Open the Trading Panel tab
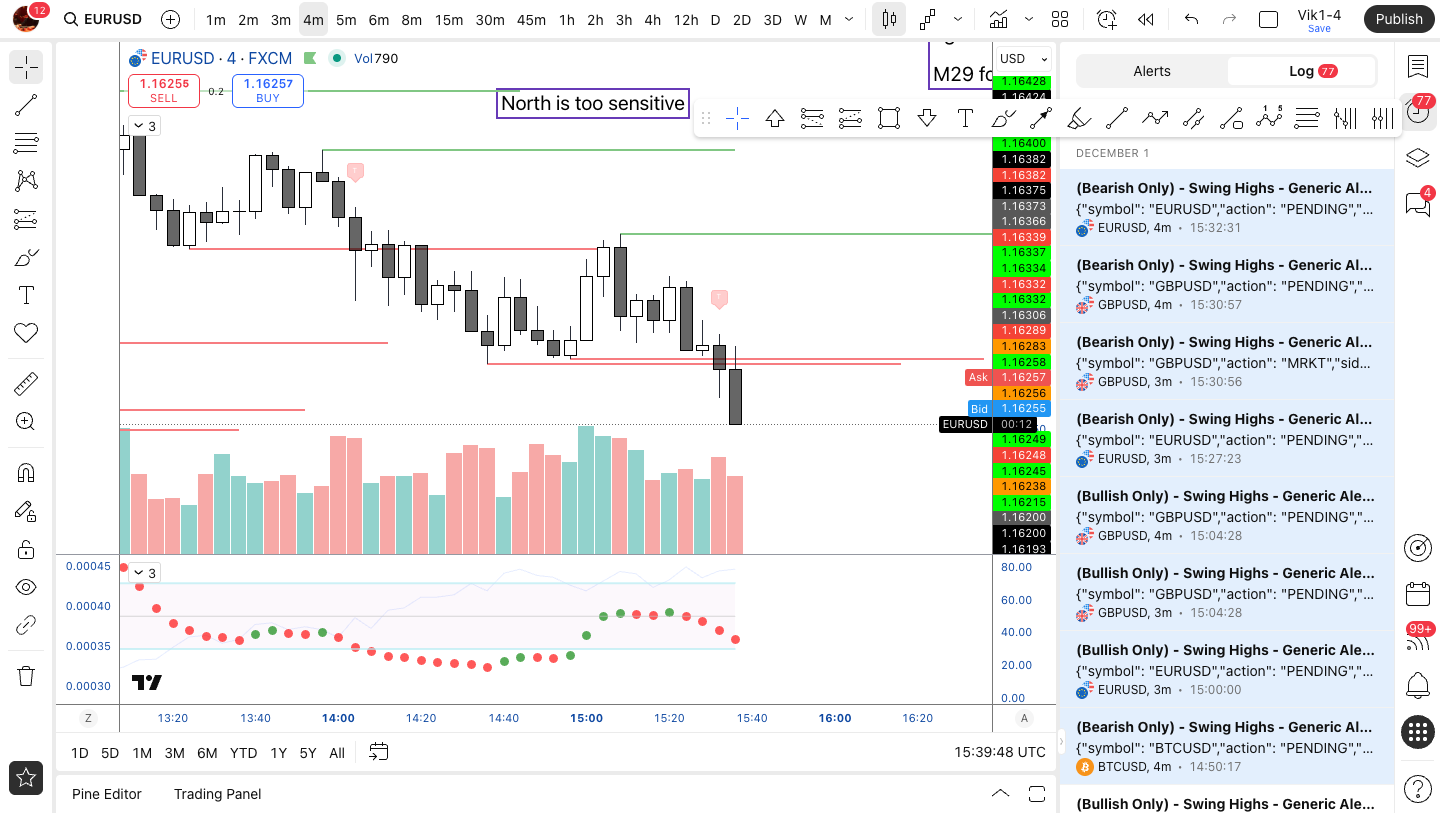 click(217, 794)
